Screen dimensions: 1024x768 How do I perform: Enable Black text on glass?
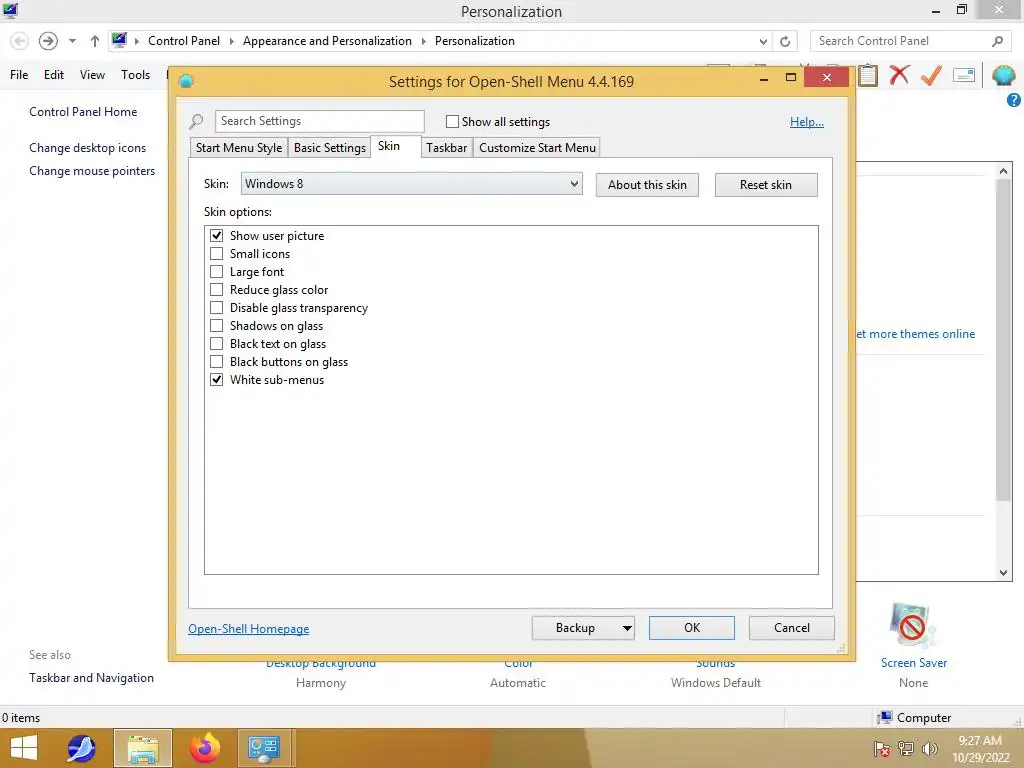click(216, 344)
